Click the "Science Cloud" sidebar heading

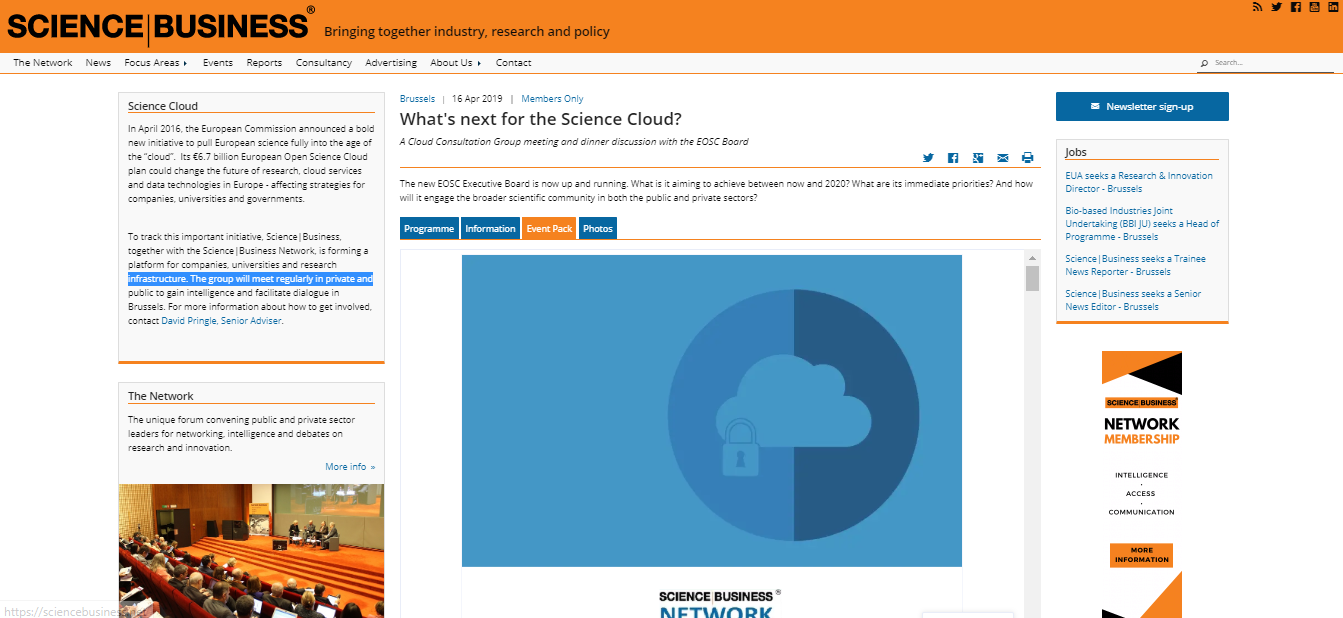163,106
